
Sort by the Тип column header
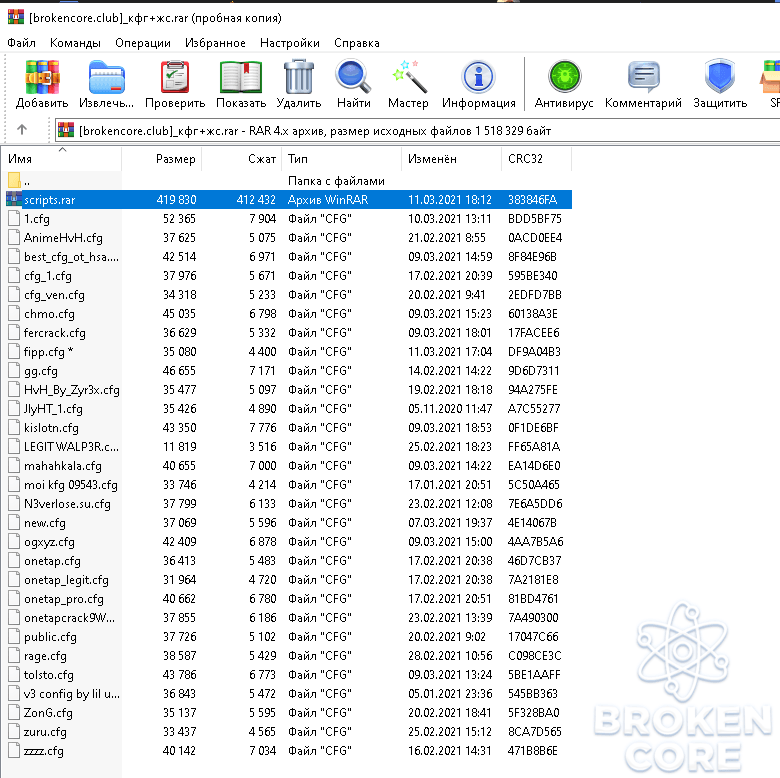tap(341, 159)
